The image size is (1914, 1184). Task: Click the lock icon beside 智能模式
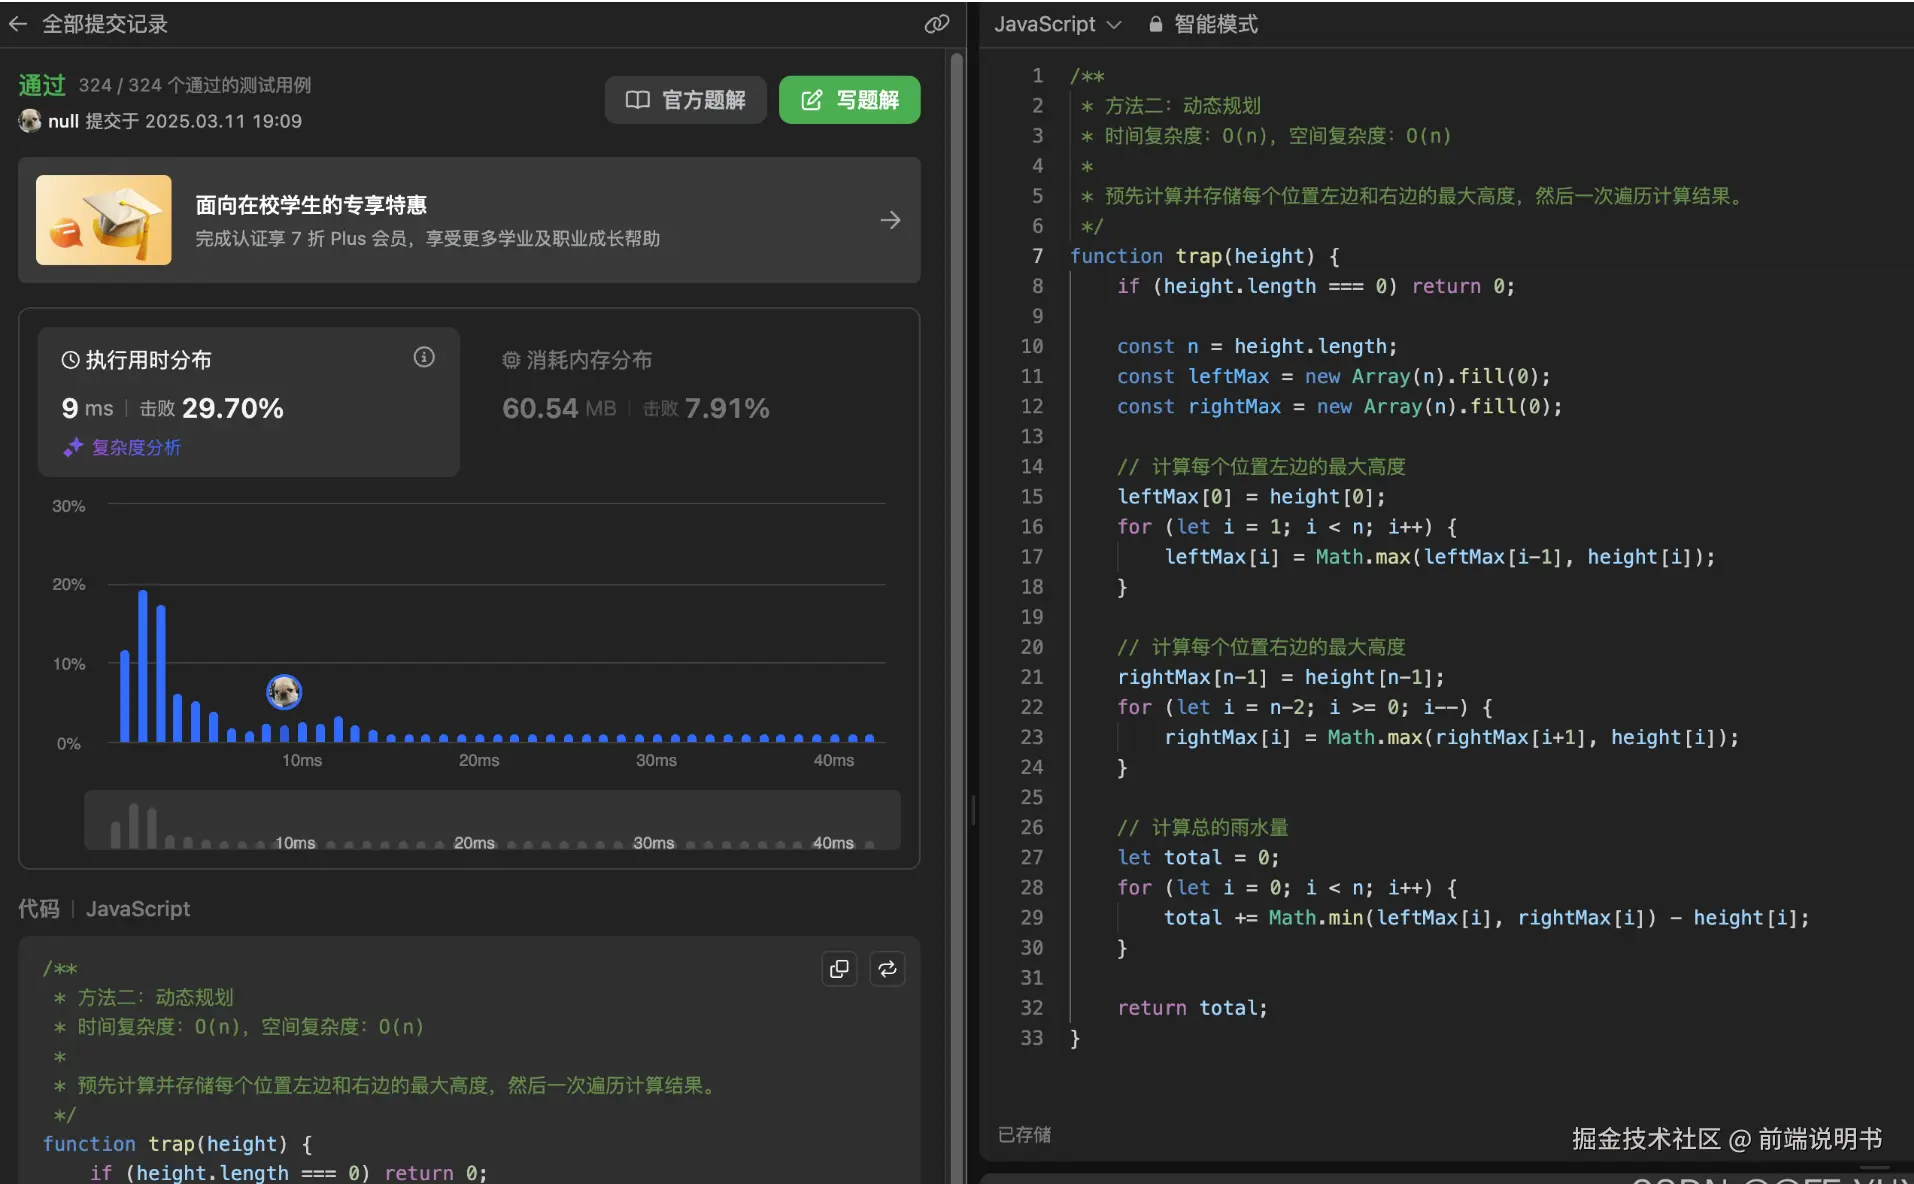pos(1155,24)
